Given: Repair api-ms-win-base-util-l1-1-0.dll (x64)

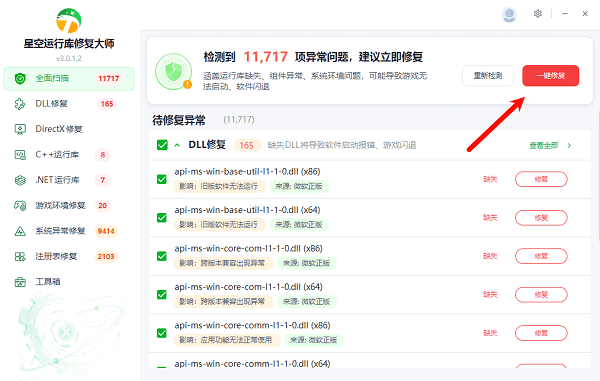Looking at the screenshot, I should (x=541, y=218).
